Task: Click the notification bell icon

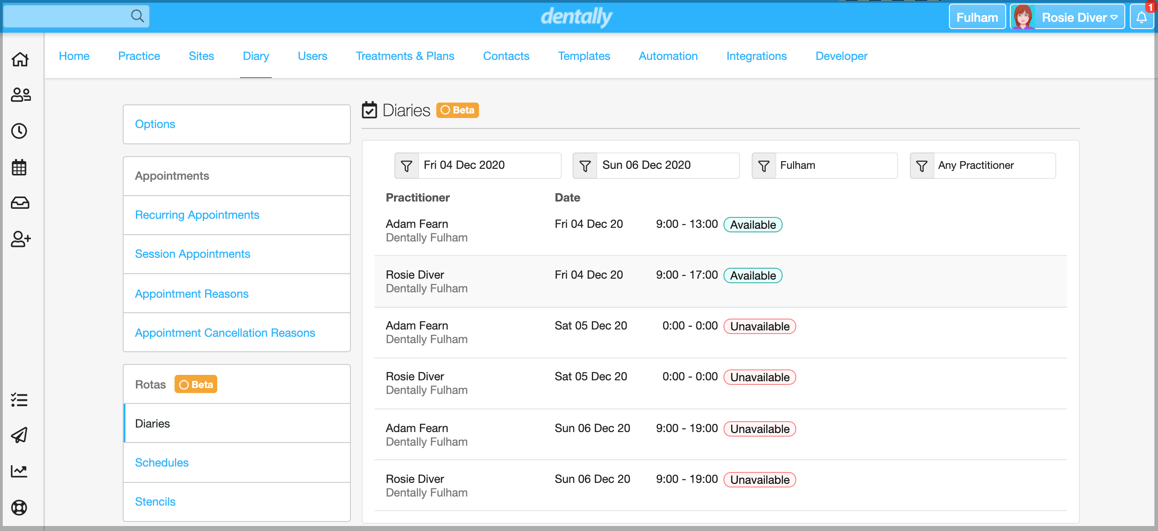Action: [x=1142, y=17]
